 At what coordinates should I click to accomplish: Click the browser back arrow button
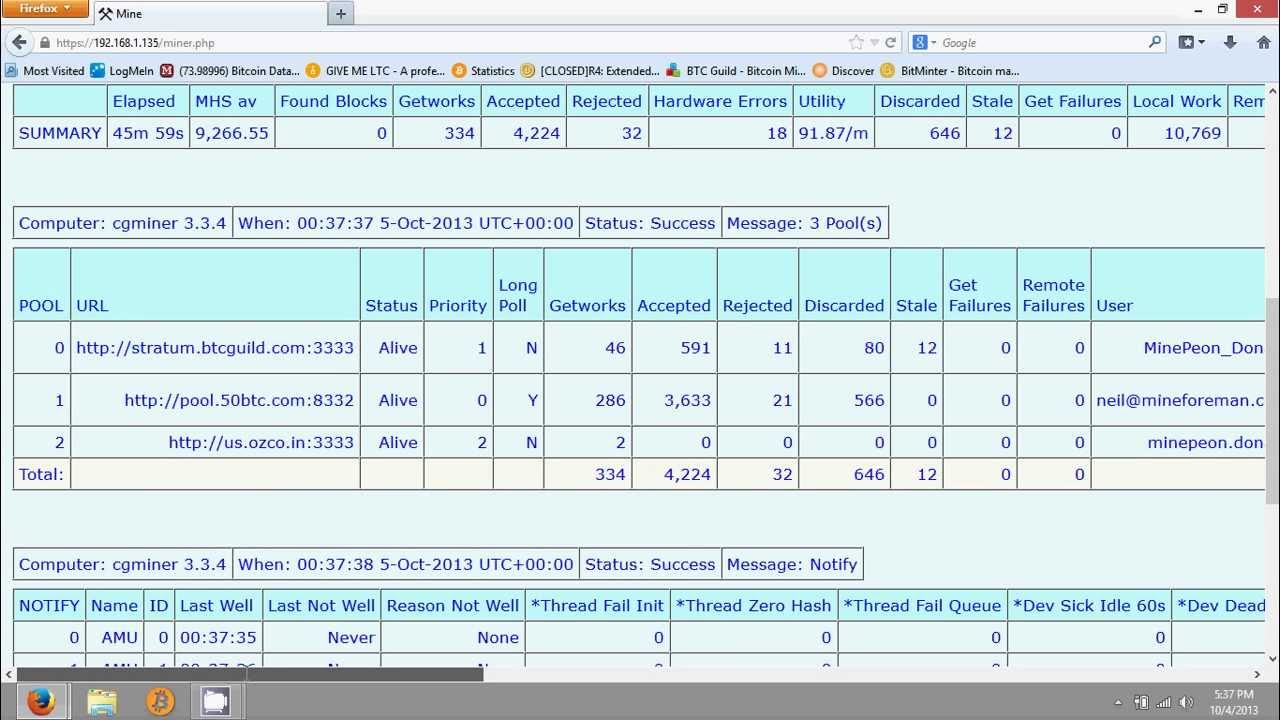(19, 42)
